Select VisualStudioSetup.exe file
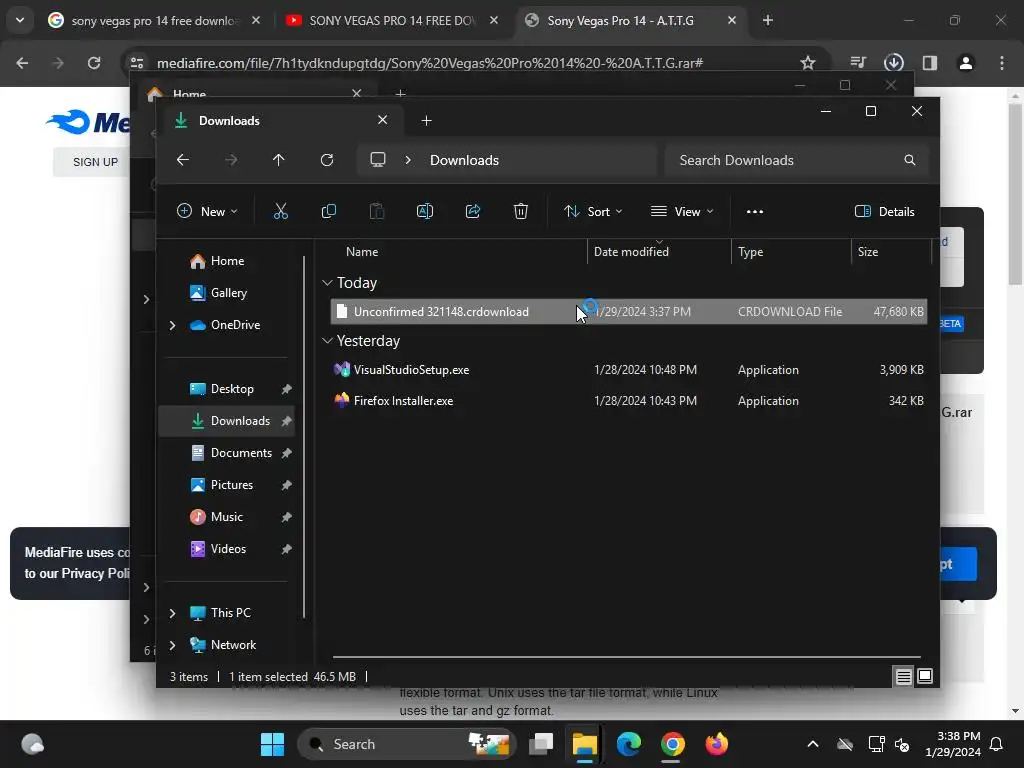This screenshot has width=1024, height=768. pos(628,370)
